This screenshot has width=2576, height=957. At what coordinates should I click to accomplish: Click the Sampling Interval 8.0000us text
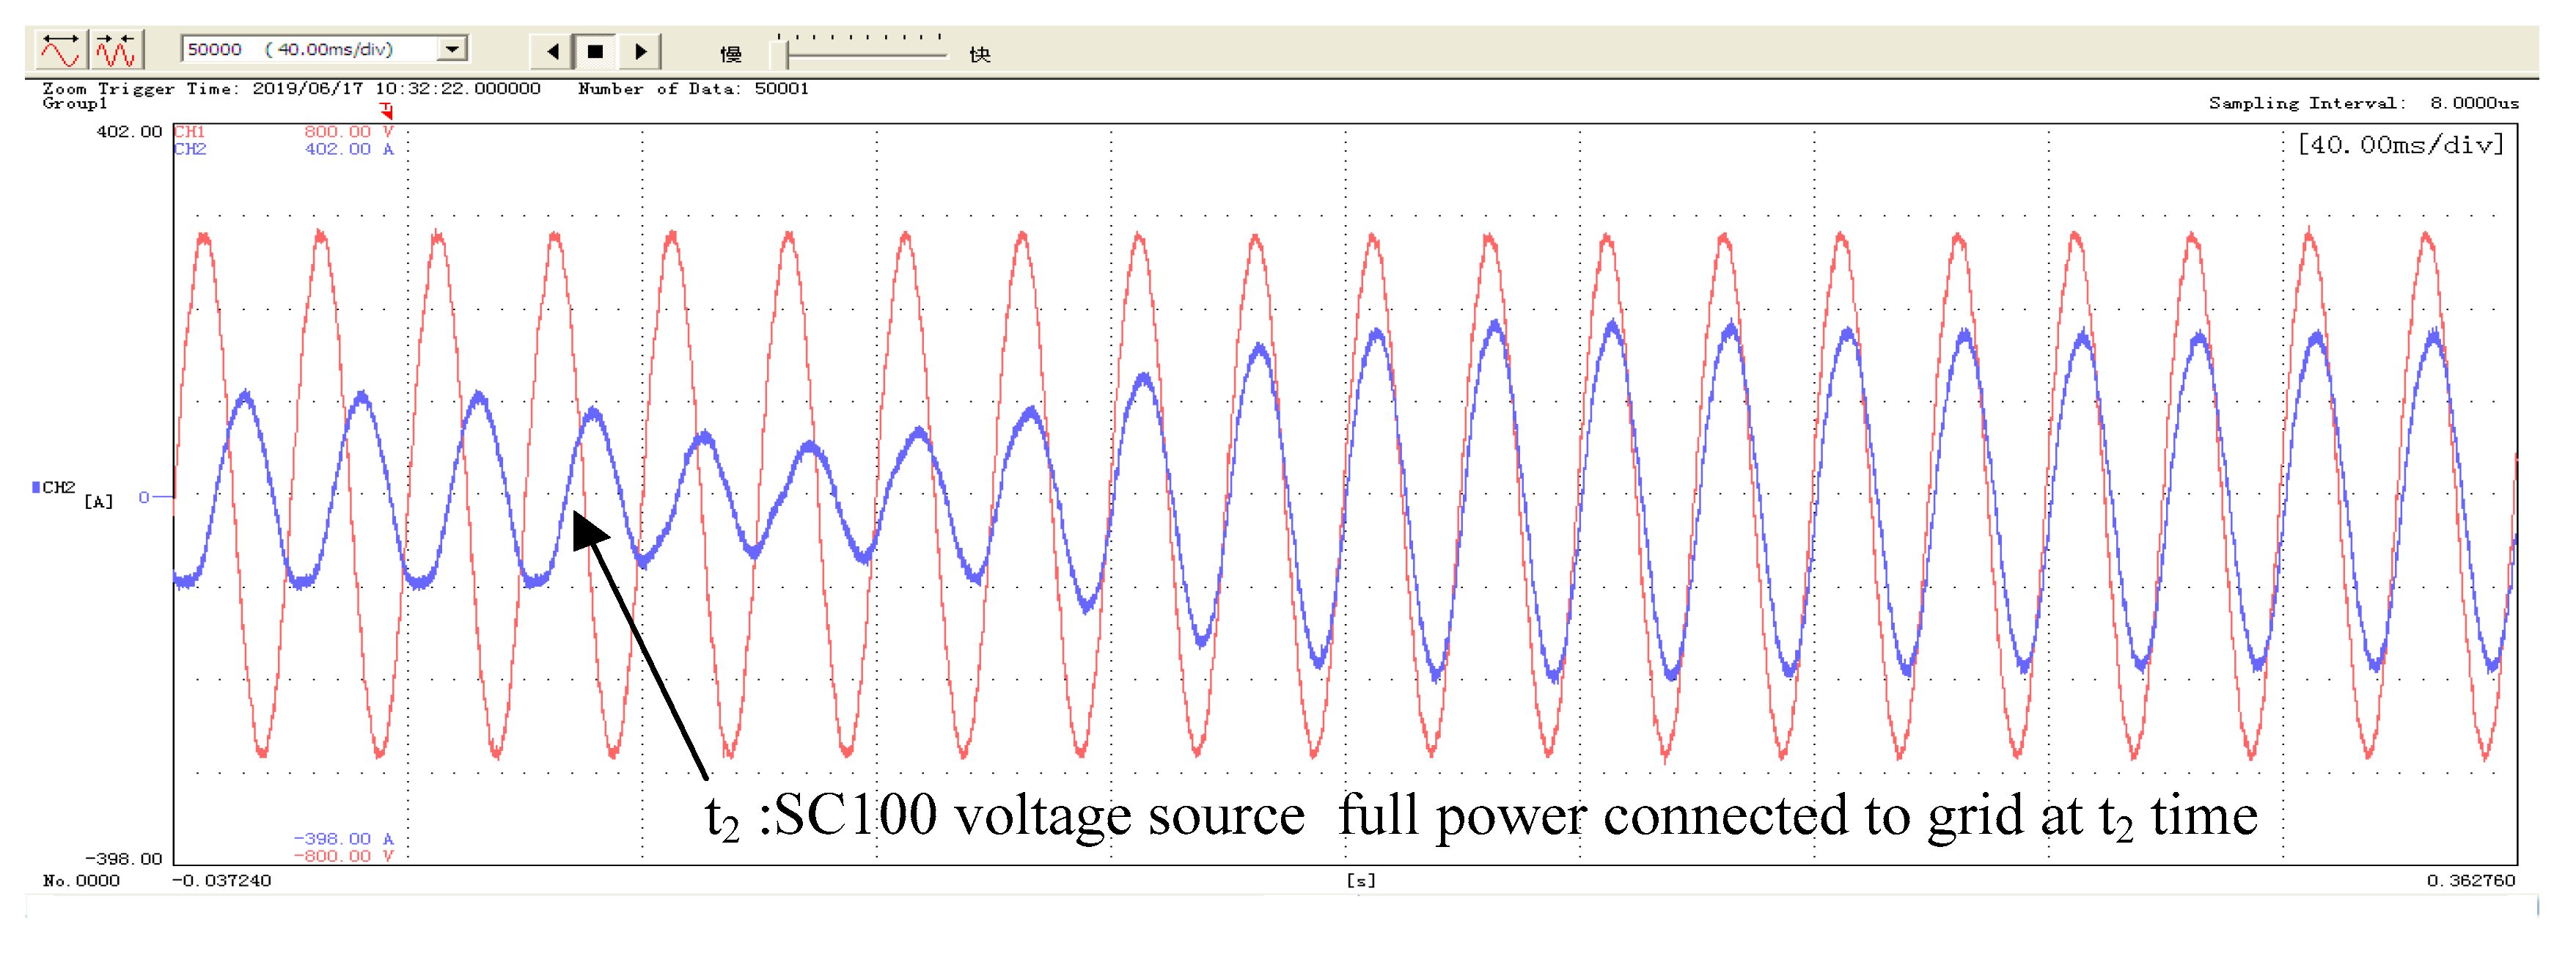click(2363, 103)
